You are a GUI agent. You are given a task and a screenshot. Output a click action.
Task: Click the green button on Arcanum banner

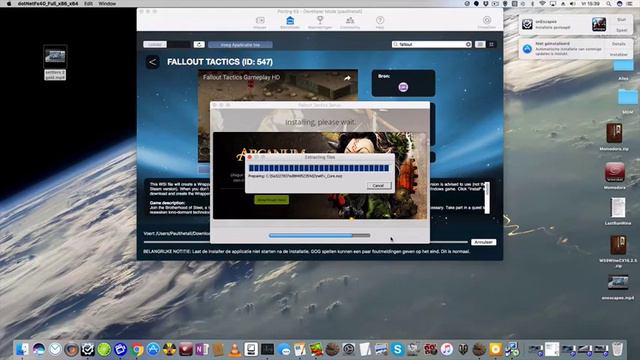(x=271, y=200)
